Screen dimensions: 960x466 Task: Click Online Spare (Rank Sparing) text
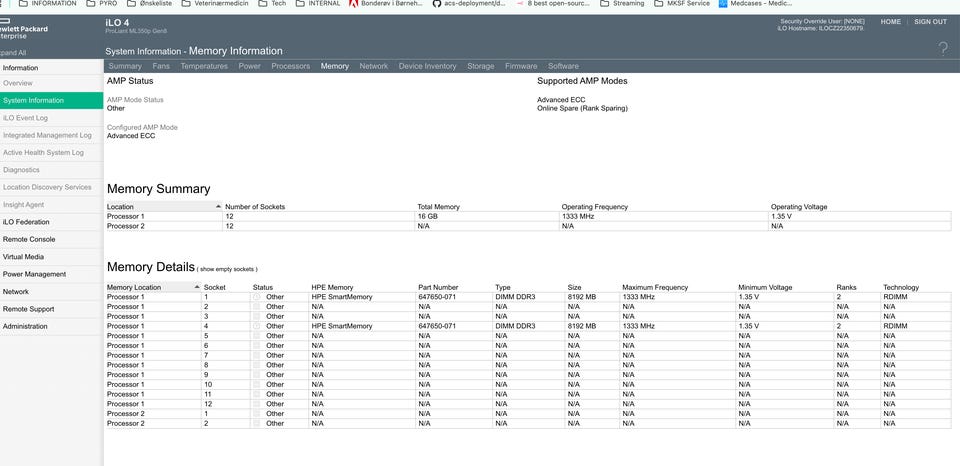582,108
